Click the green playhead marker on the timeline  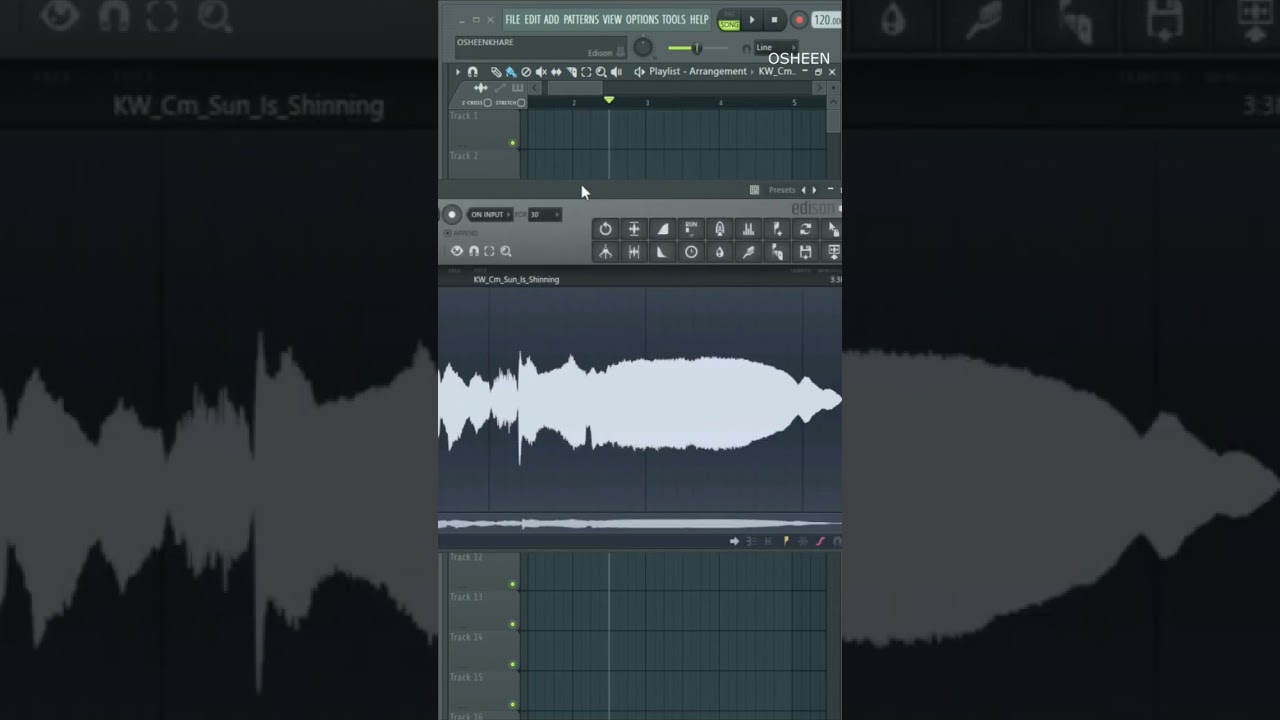click(x=609, y=100)
